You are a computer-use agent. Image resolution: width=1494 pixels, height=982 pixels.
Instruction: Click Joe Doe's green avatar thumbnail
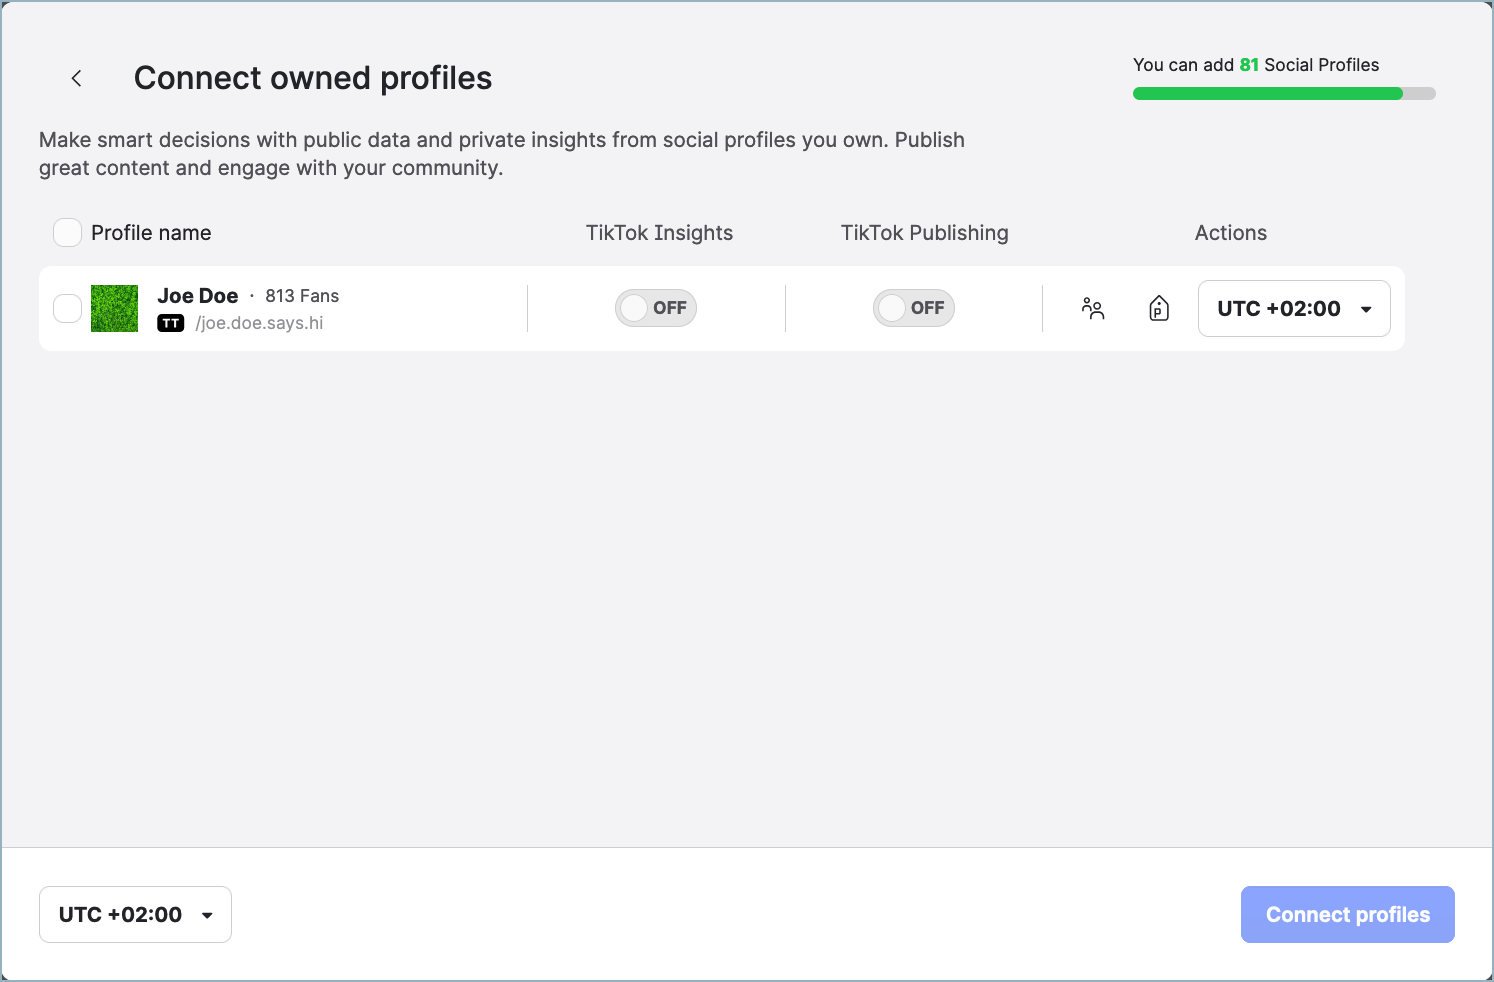click(x=114, y=308)
